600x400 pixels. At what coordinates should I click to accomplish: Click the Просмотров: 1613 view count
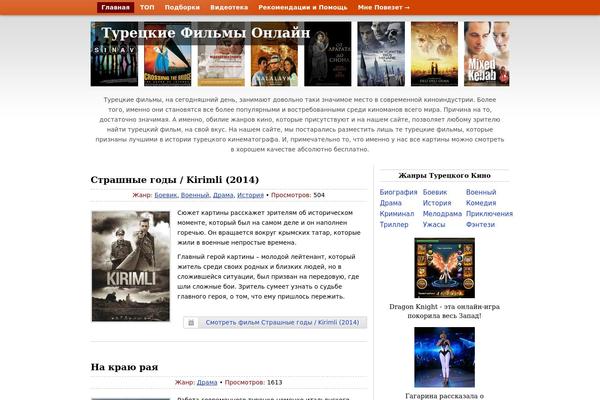click(253, 382)
